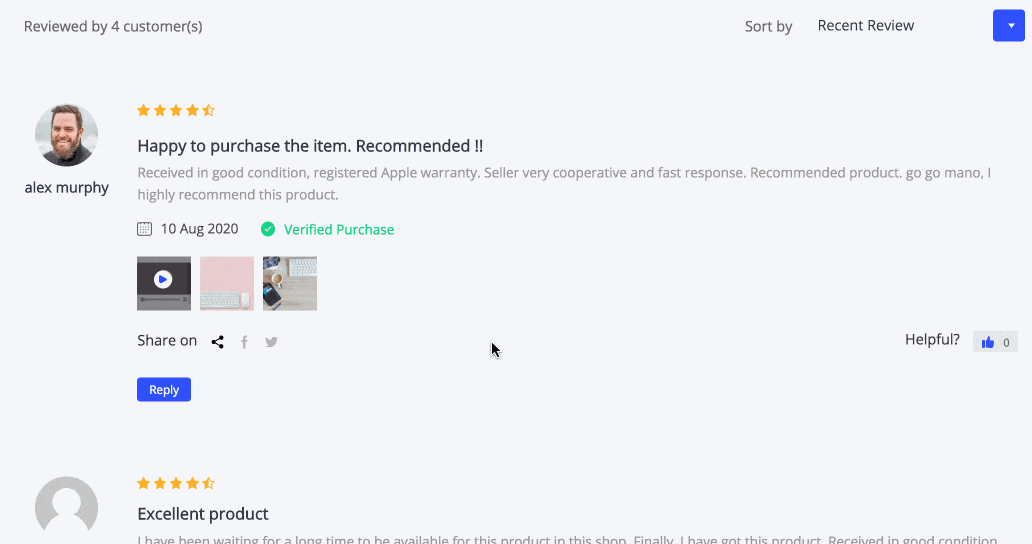Open the desk with coffee review image
The width and height of the screenshot is (1032, 544).
click(x=290, y=284)
